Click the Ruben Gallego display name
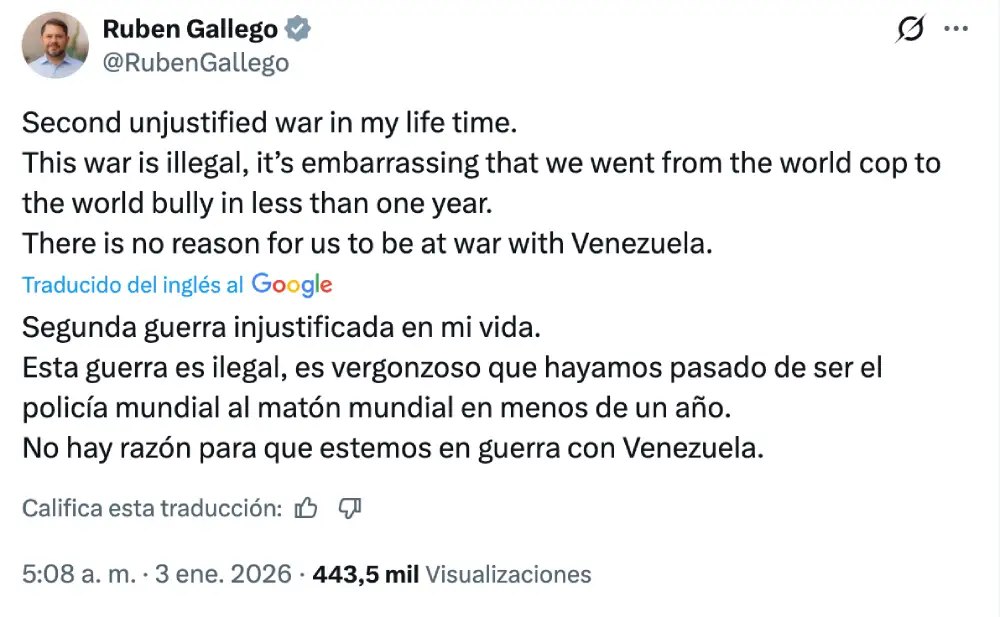This screenshot has height=617, width=1000. click(x=190, y=30)
